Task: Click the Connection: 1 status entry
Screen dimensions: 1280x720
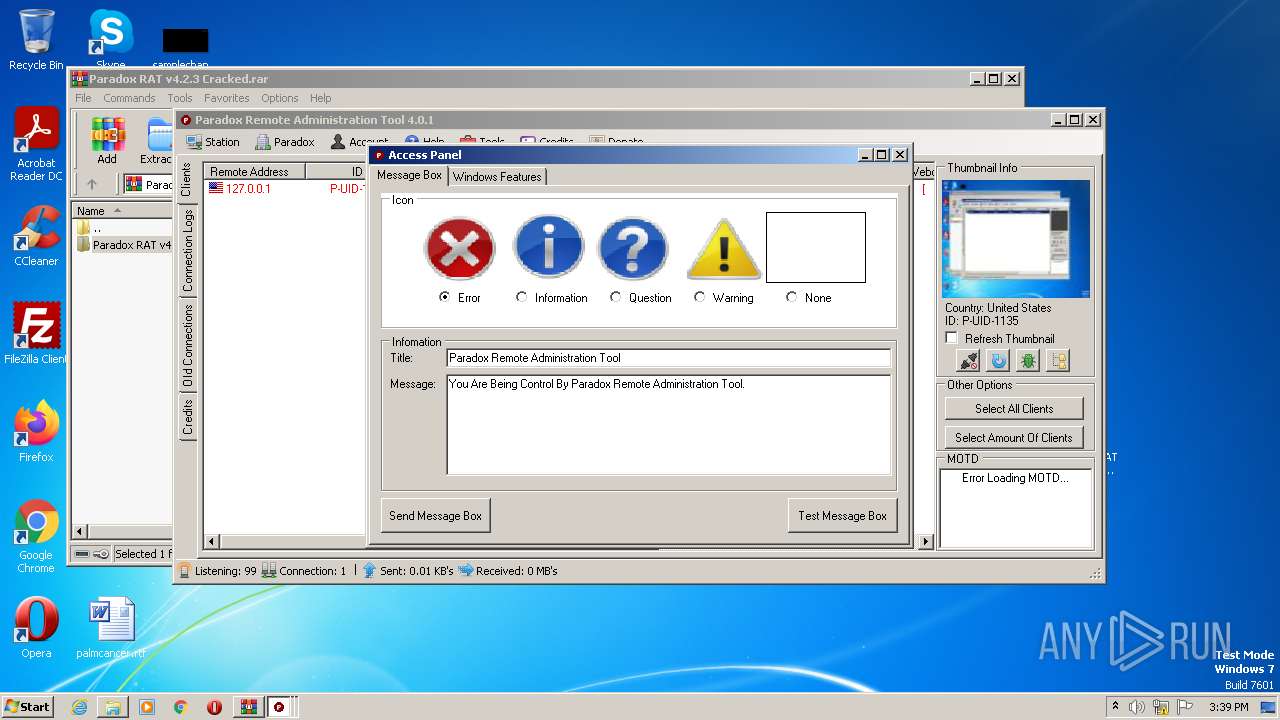Action: (304, 571)
